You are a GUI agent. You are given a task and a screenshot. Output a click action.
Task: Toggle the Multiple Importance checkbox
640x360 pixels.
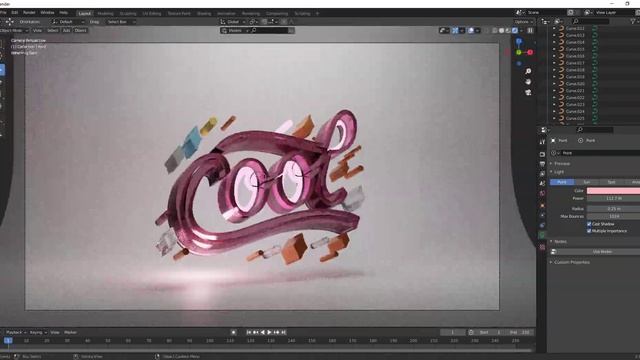point(589,231)
